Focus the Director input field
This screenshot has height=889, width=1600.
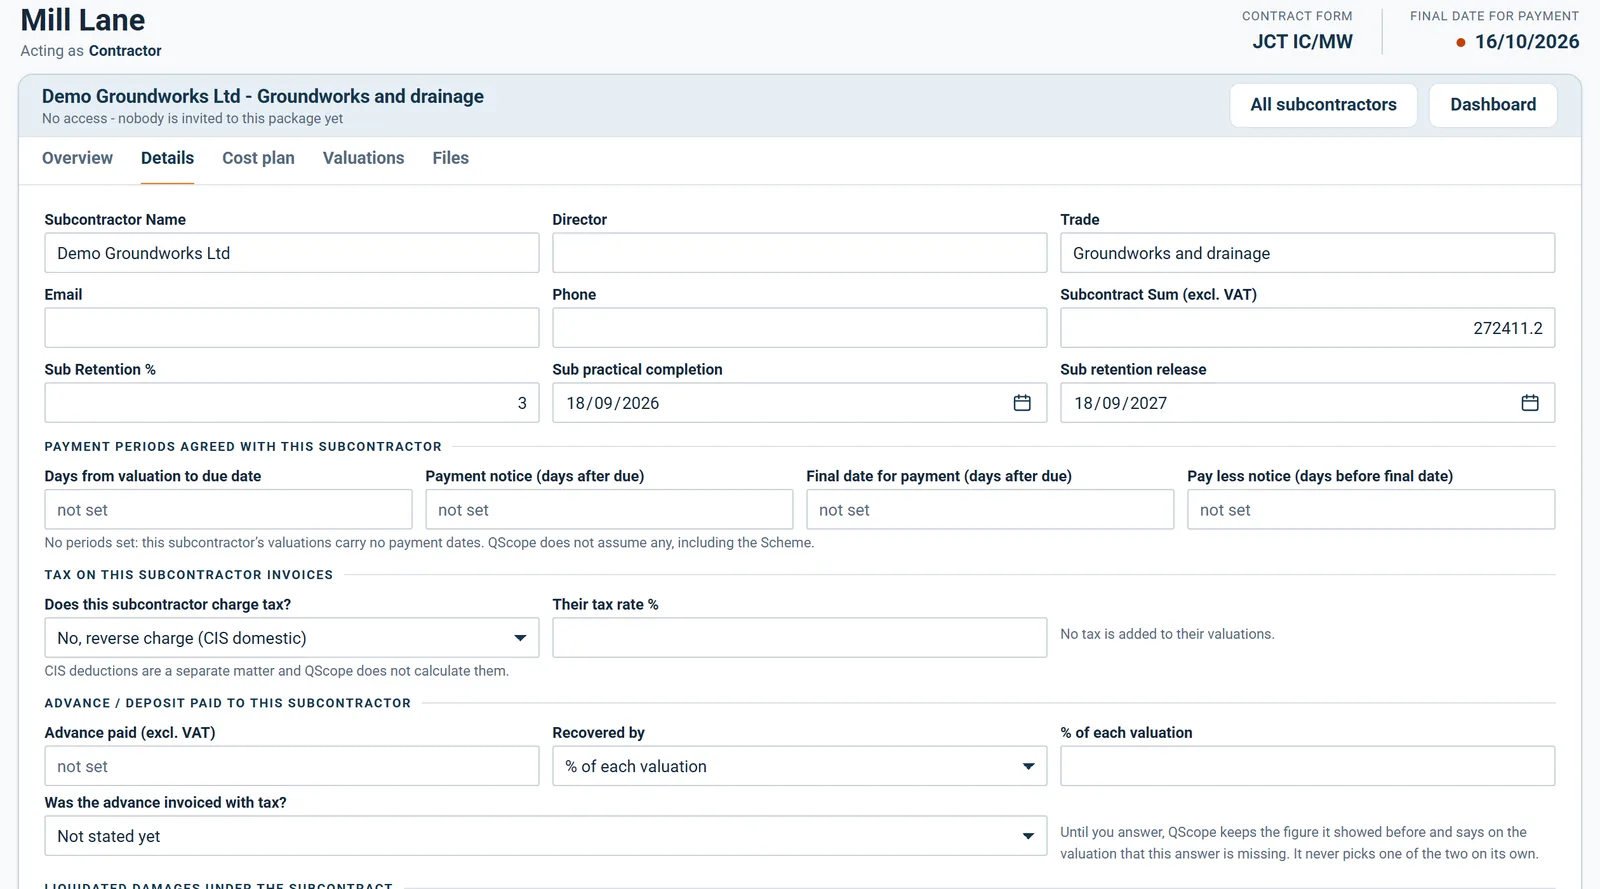click(x=800, y=253)
